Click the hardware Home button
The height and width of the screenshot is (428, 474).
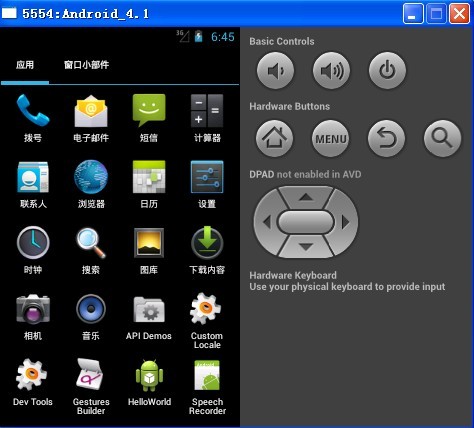point(275,138)
